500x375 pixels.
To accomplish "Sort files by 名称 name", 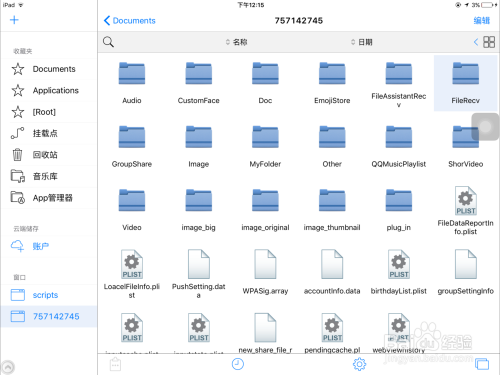I will point(236,42).
